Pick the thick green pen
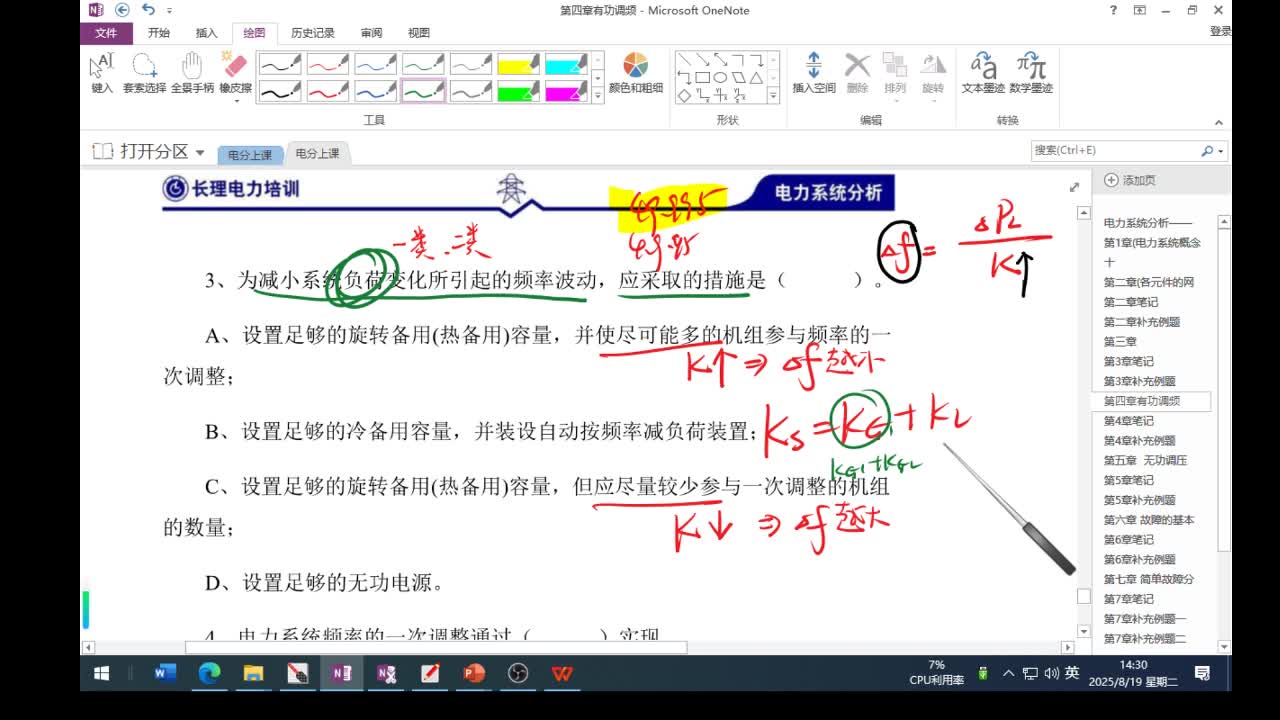Viewport: 1280px width, 720px height. 423,91
